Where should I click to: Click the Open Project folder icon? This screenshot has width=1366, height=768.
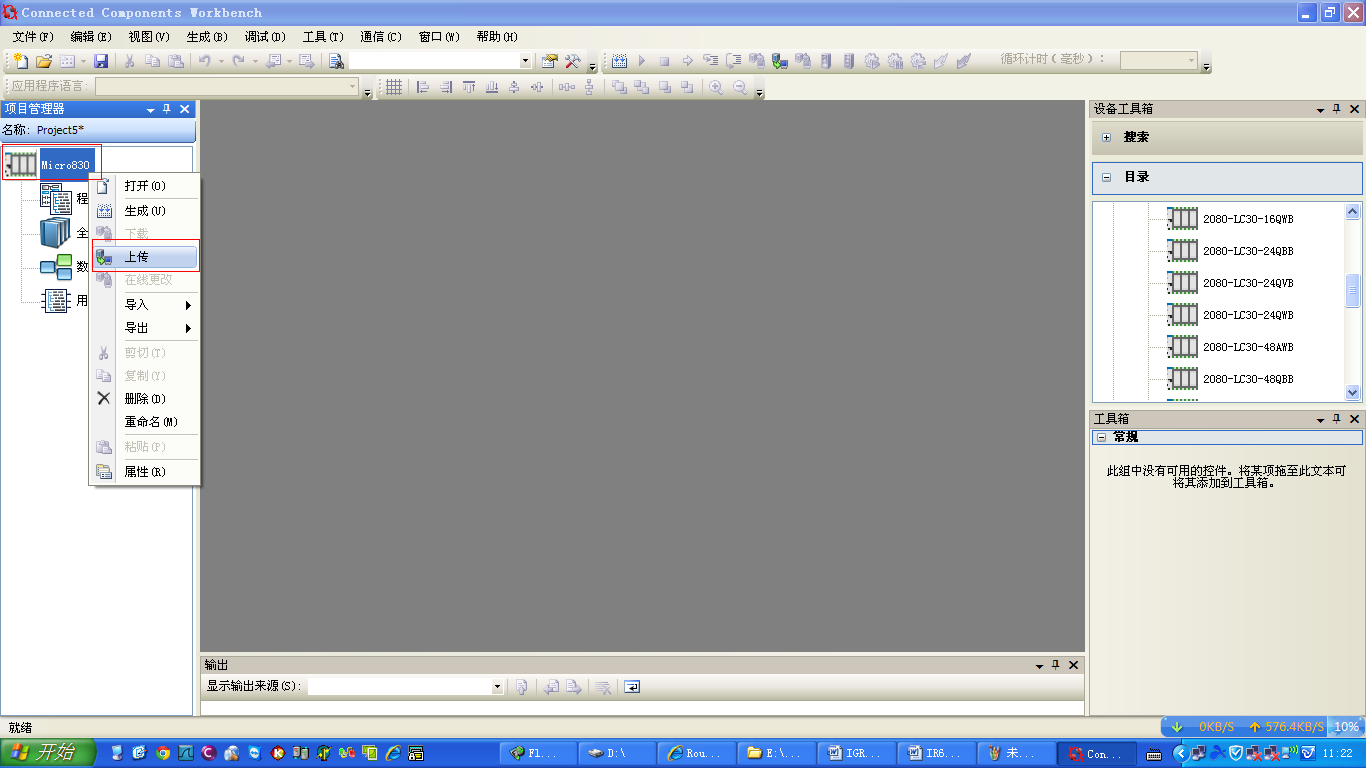coord(44,61)
